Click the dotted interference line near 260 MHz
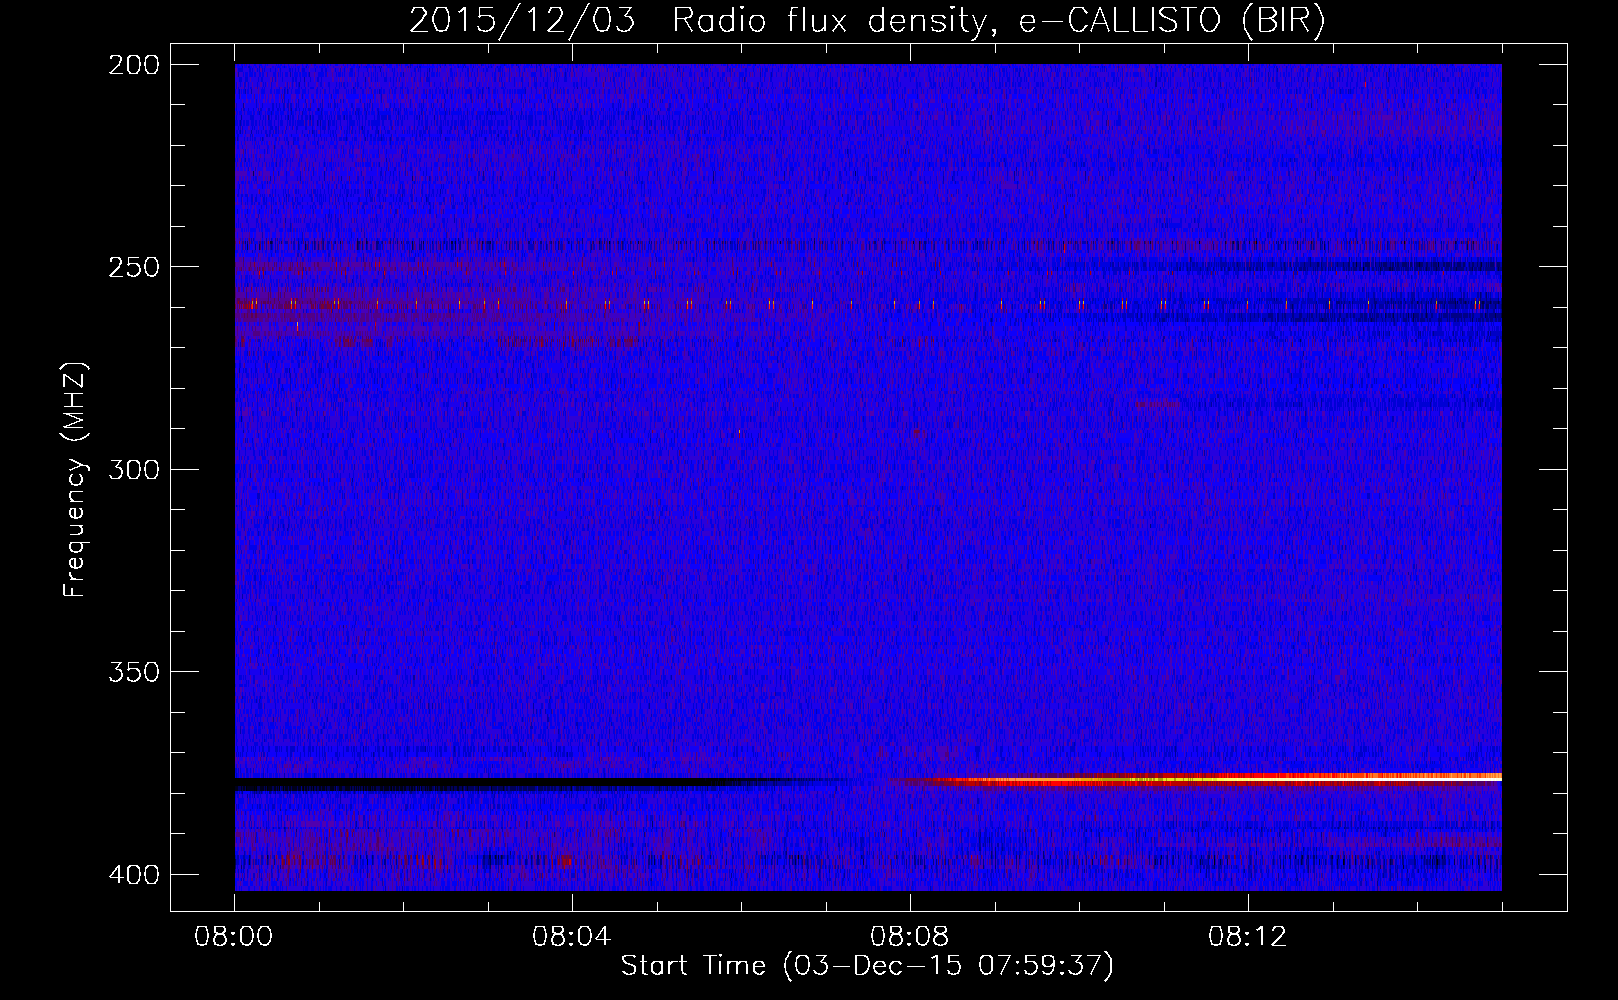The height and width of the screenshot is (1000, 1618). (x=868, y=304)
